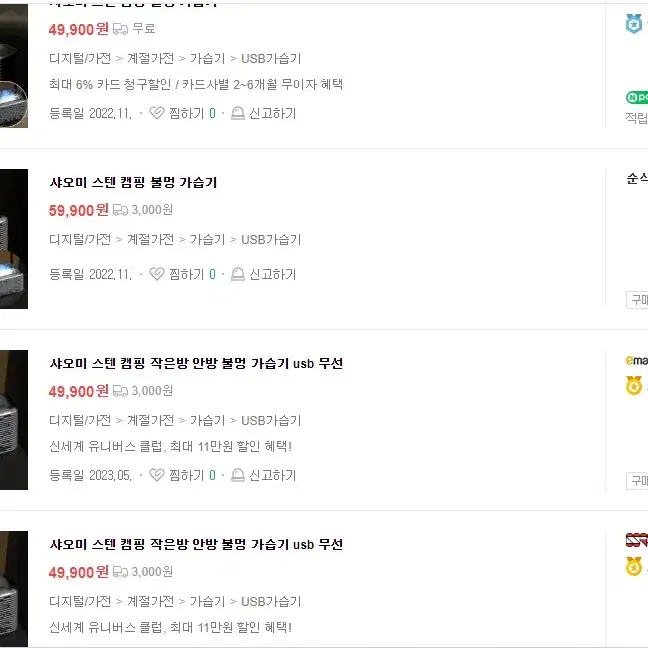Click heart 찜하기 icon on 59,900원 listing
The image size is (648, 648).
pos(157,274)
